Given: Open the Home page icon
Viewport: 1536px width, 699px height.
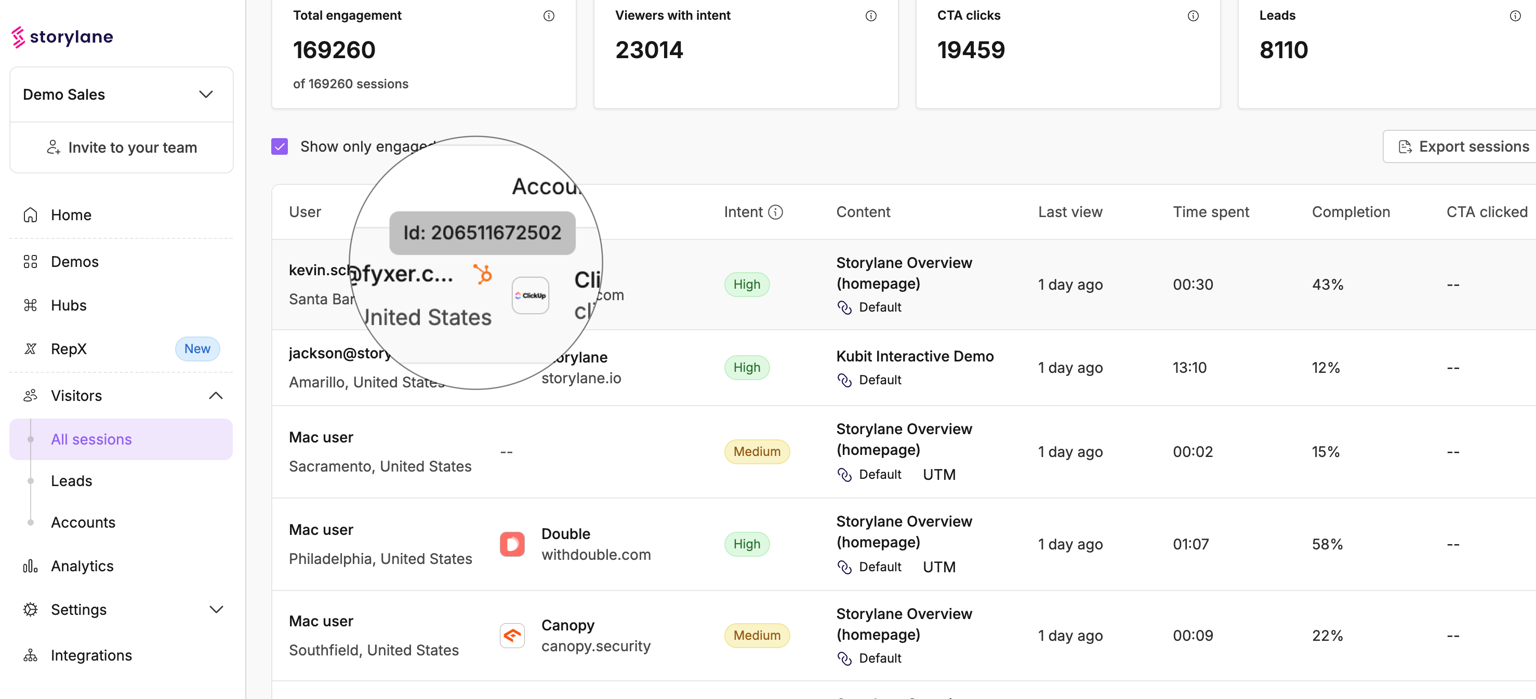Looking at the screenshot, I should click(30, 215).
